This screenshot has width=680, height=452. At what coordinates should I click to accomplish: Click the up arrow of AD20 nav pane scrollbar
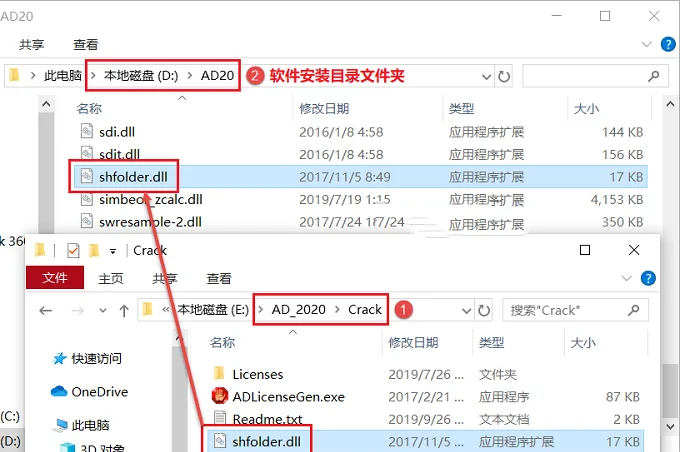tap(46, 104)
